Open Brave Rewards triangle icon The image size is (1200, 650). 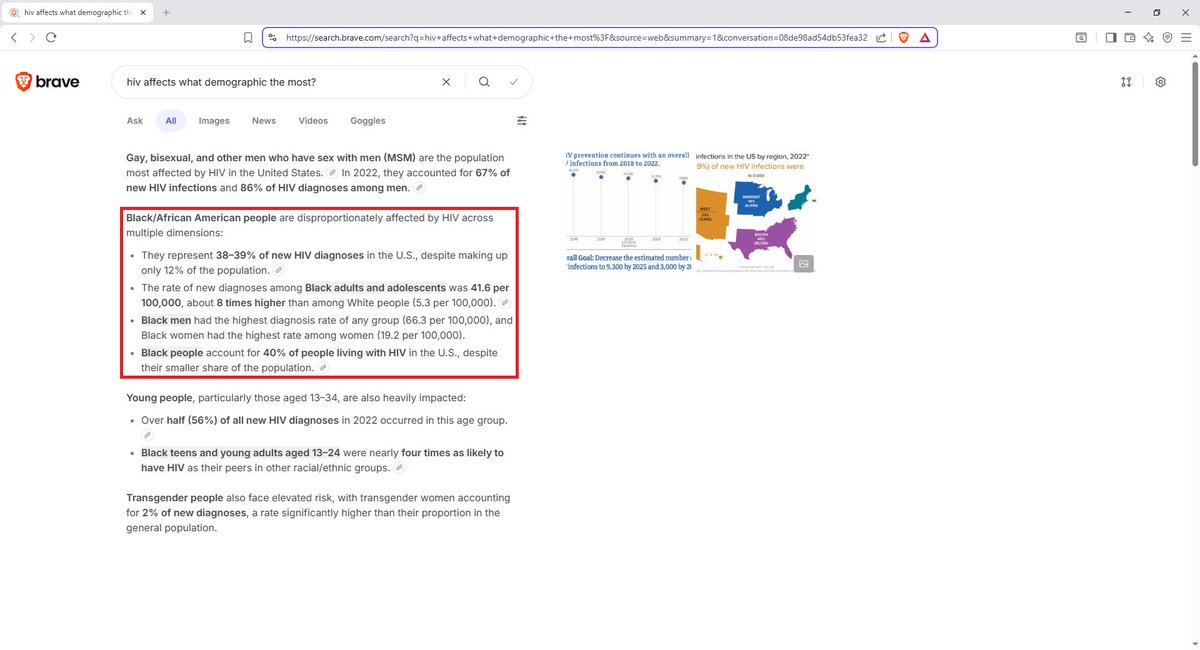[925, 37]
